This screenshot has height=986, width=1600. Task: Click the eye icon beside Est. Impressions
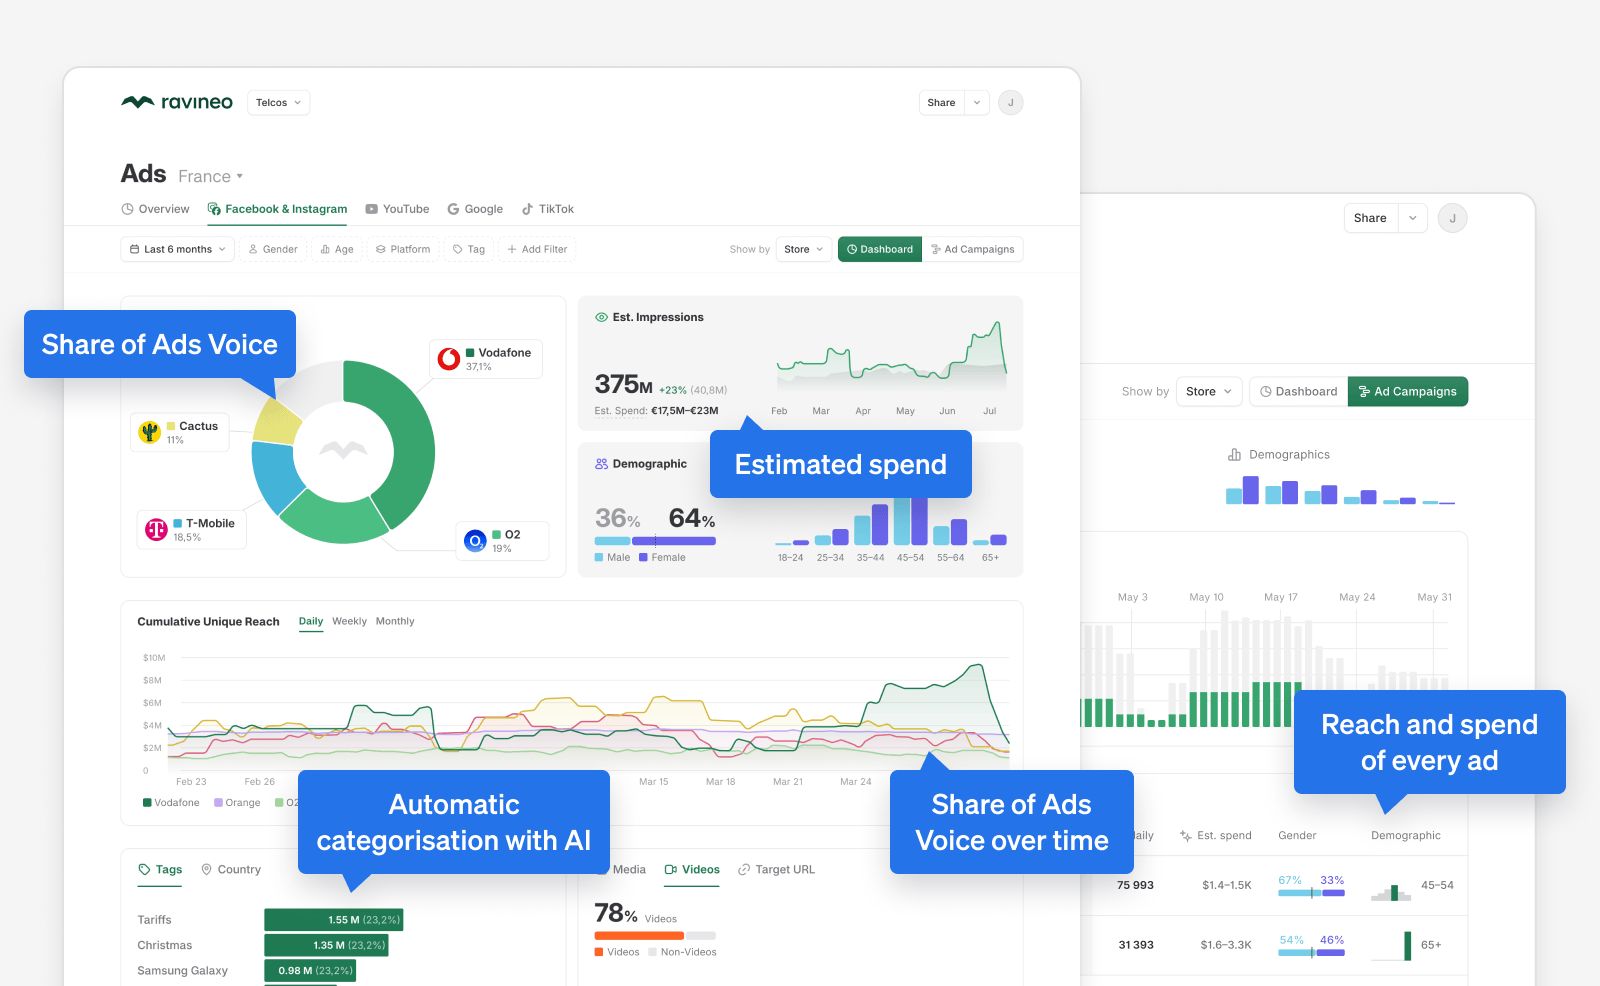point(601,317)
